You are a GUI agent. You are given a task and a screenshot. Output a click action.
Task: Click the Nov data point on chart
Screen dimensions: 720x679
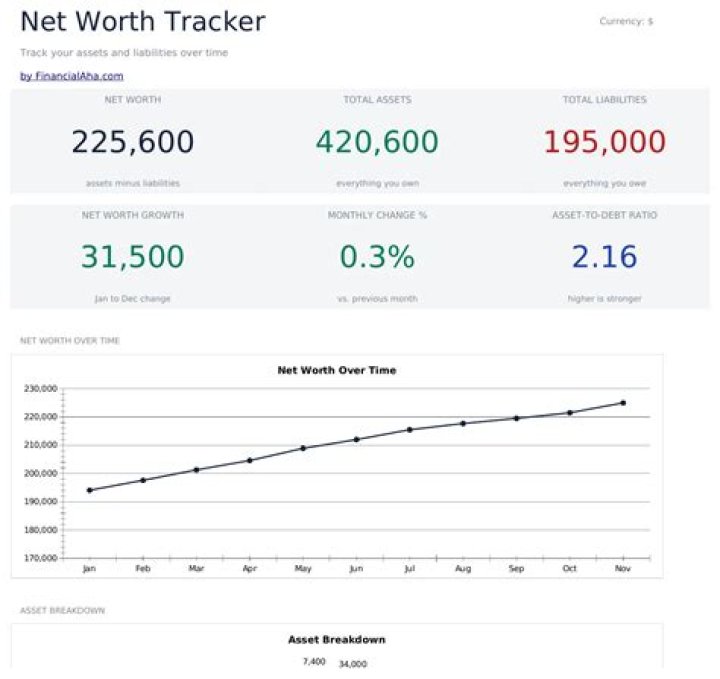tap(623, 403)
